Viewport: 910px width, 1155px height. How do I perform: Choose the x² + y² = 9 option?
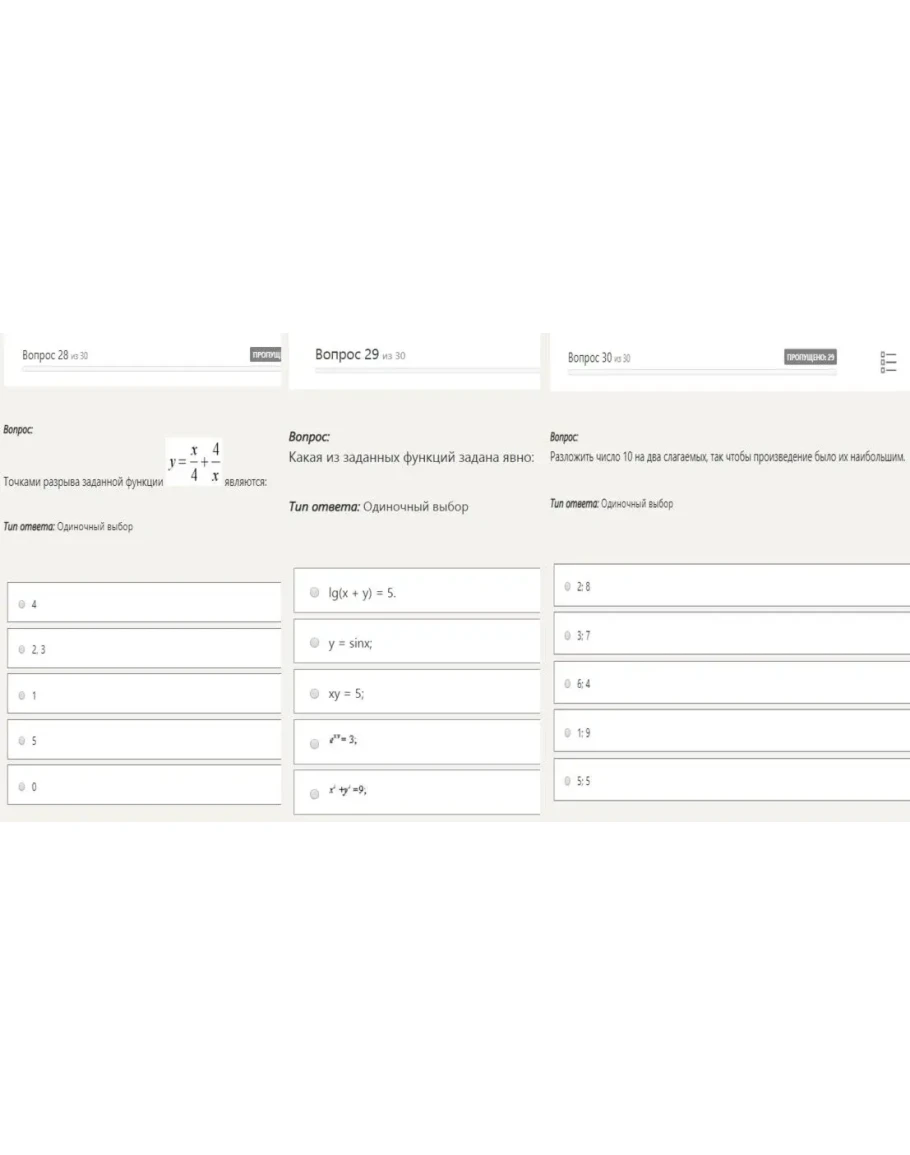point(314,791)
